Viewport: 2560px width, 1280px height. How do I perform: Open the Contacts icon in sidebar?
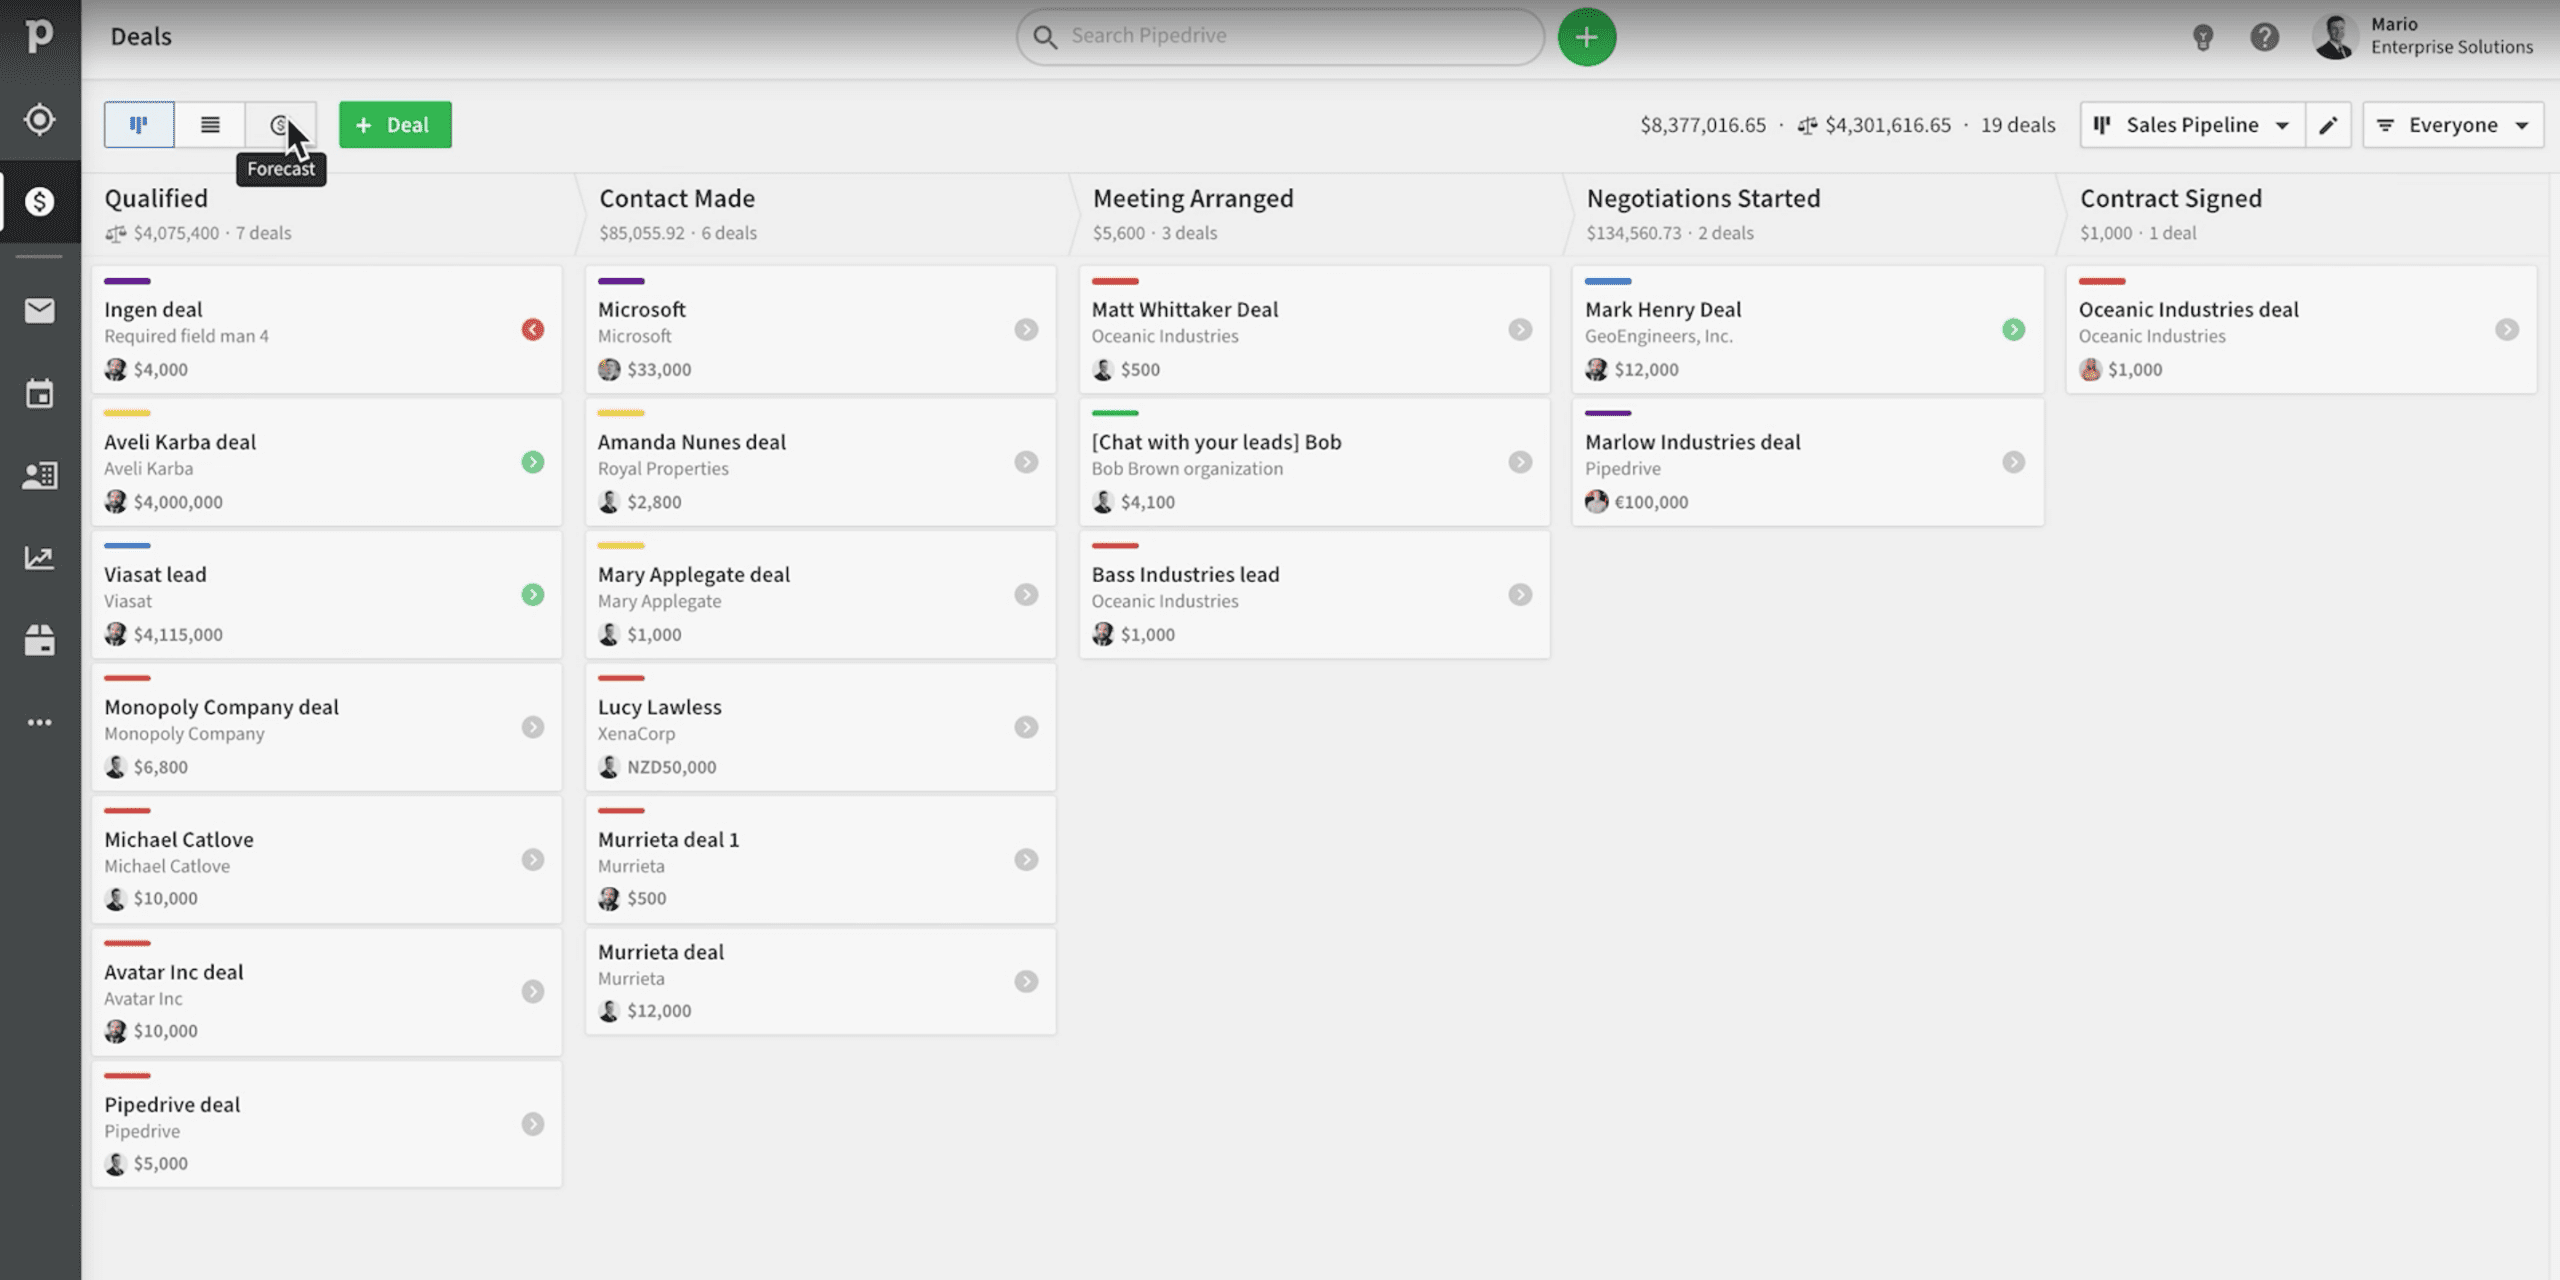pyautogui.click(x=39, y=475)
